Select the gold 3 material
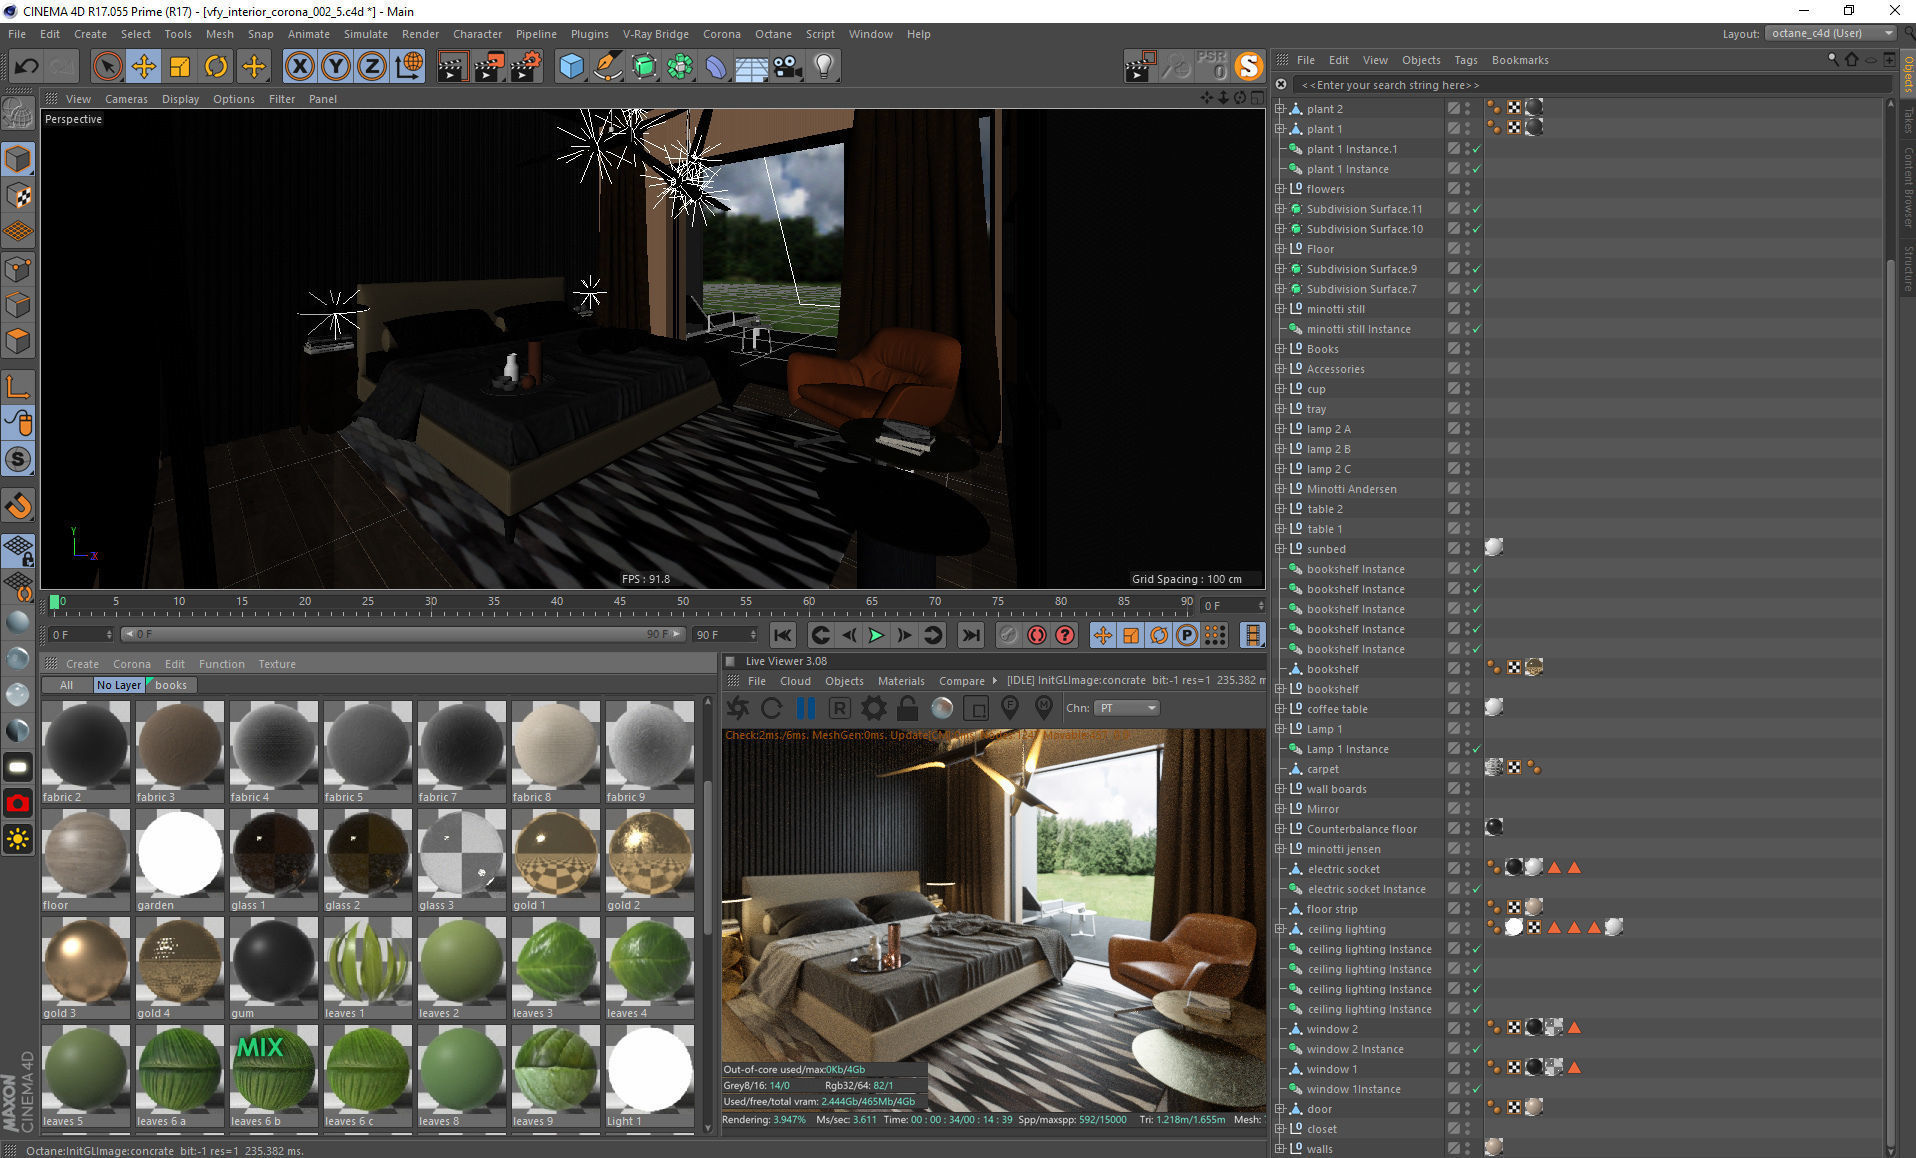1916x1158 pixels. 85,968
